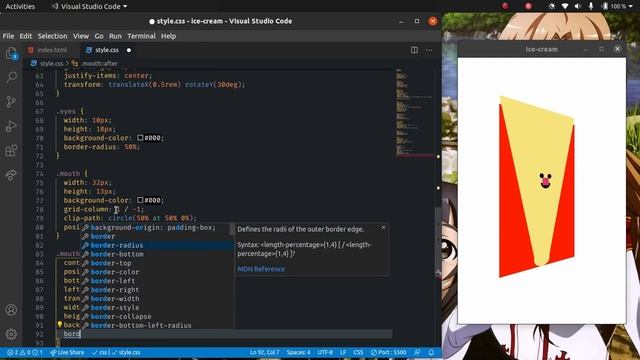The width and height of the screenshot is (640, 360).
Task: Select background-origin: padding-box suggestion
Action: pyautogui.click(x=157, y=227)
